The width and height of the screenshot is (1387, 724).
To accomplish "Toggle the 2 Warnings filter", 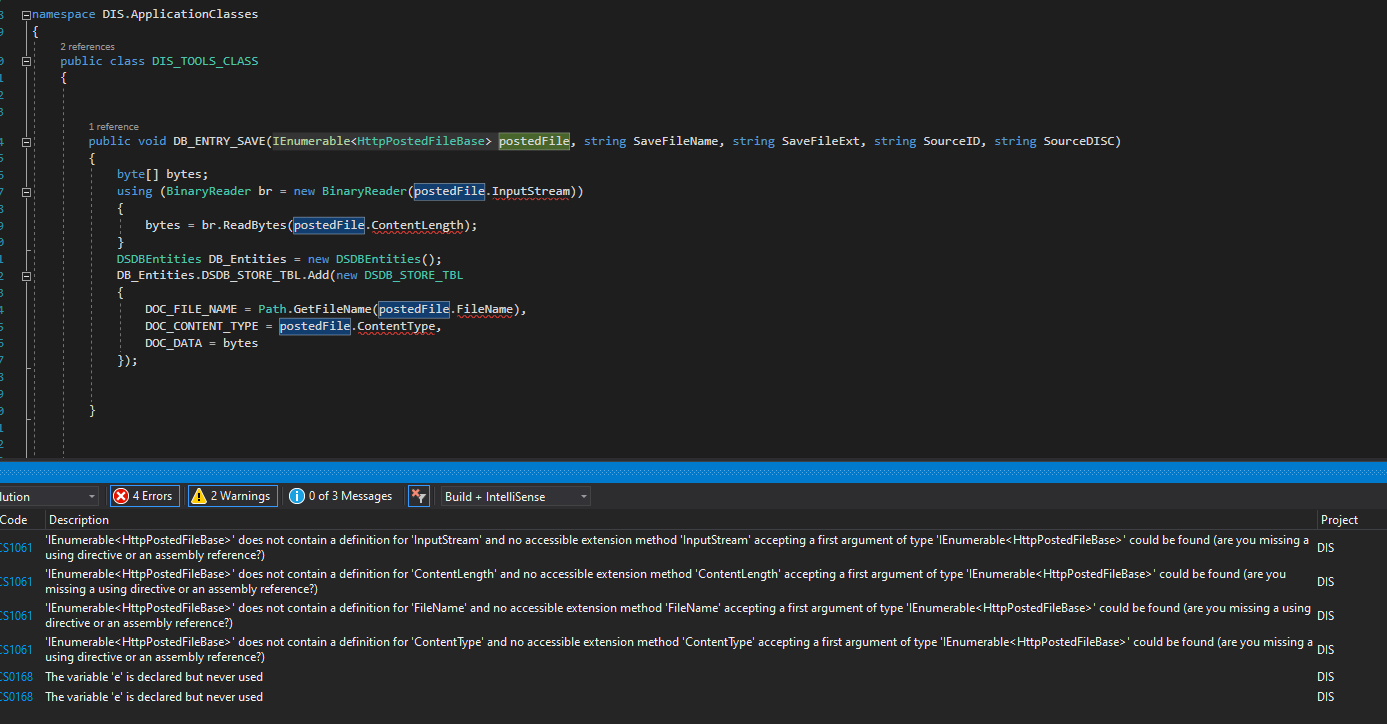I will tap(231, 496).
